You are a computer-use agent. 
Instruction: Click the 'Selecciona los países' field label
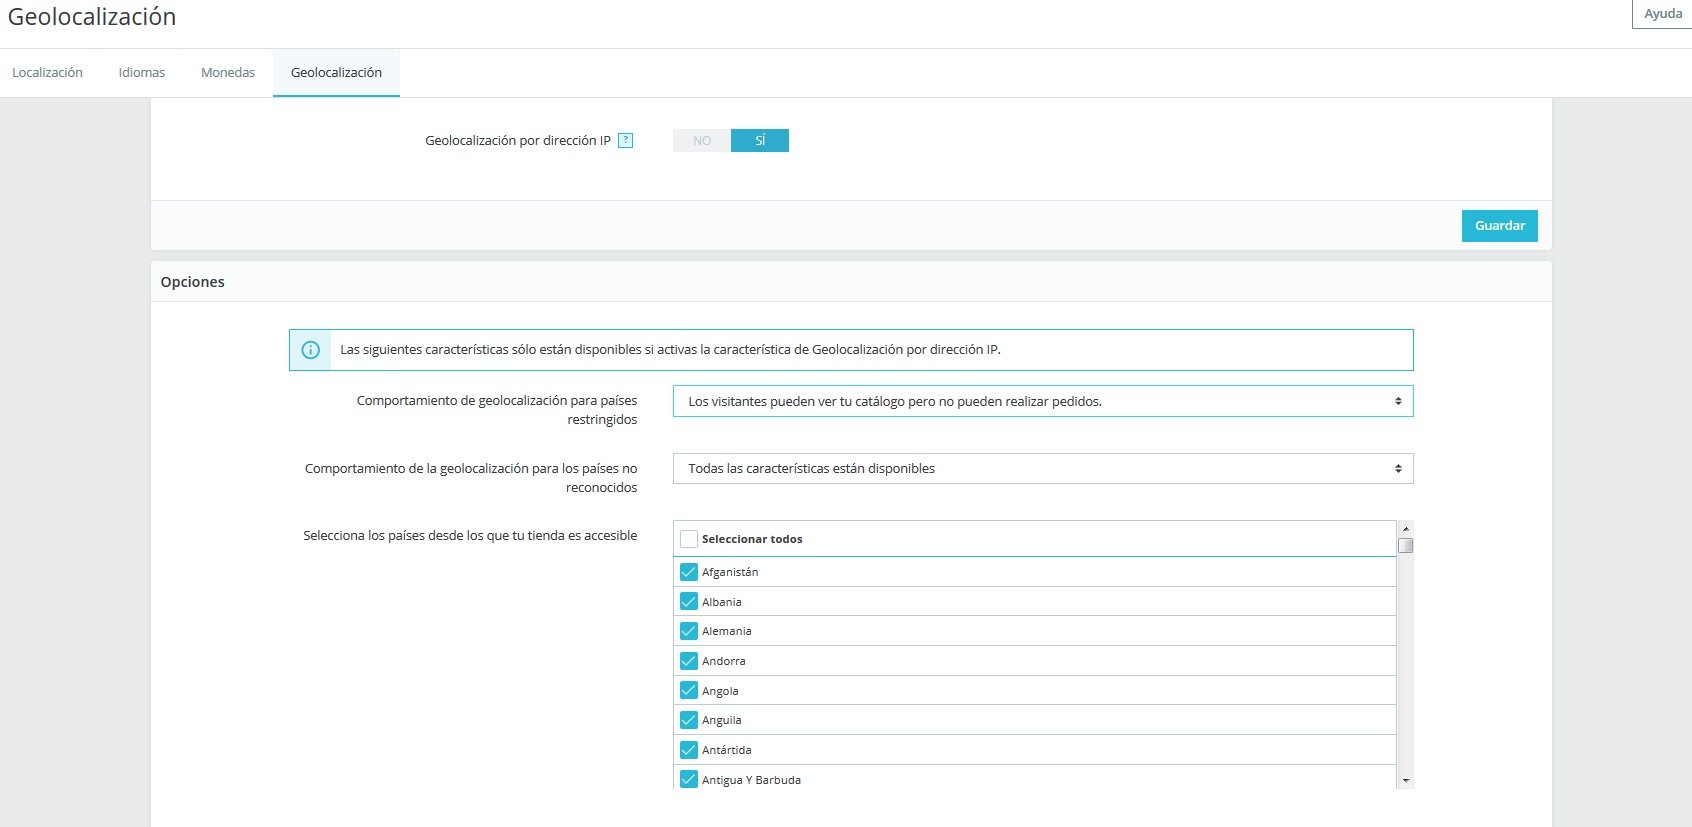(470, 536)
